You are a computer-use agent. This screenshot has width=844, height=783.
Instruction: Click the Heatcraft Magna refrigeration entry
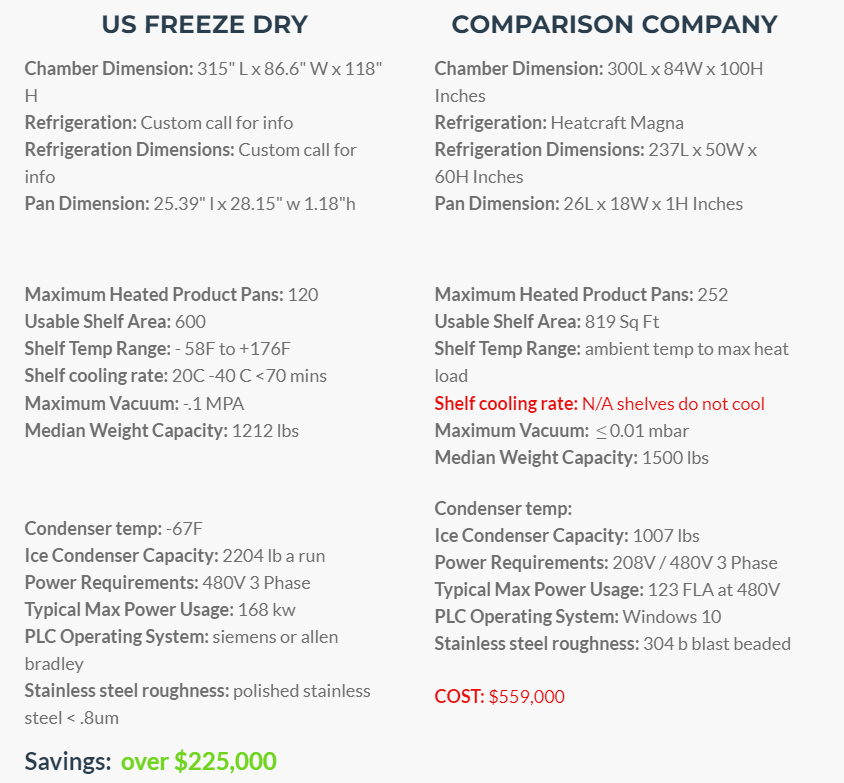point(617,123)
